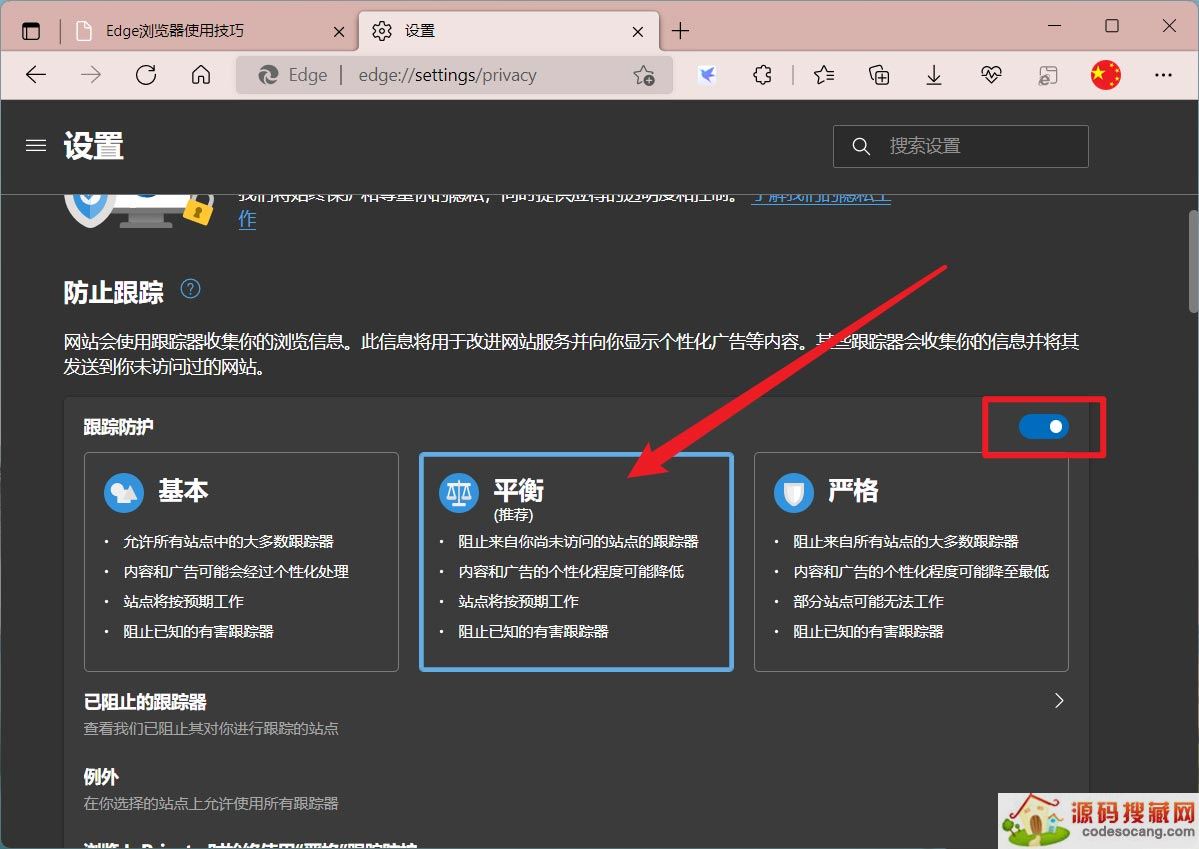The width and height of the screenshot is (1199, 849).
Task: Click the browser Back arrow button
Action: (36, 75)
